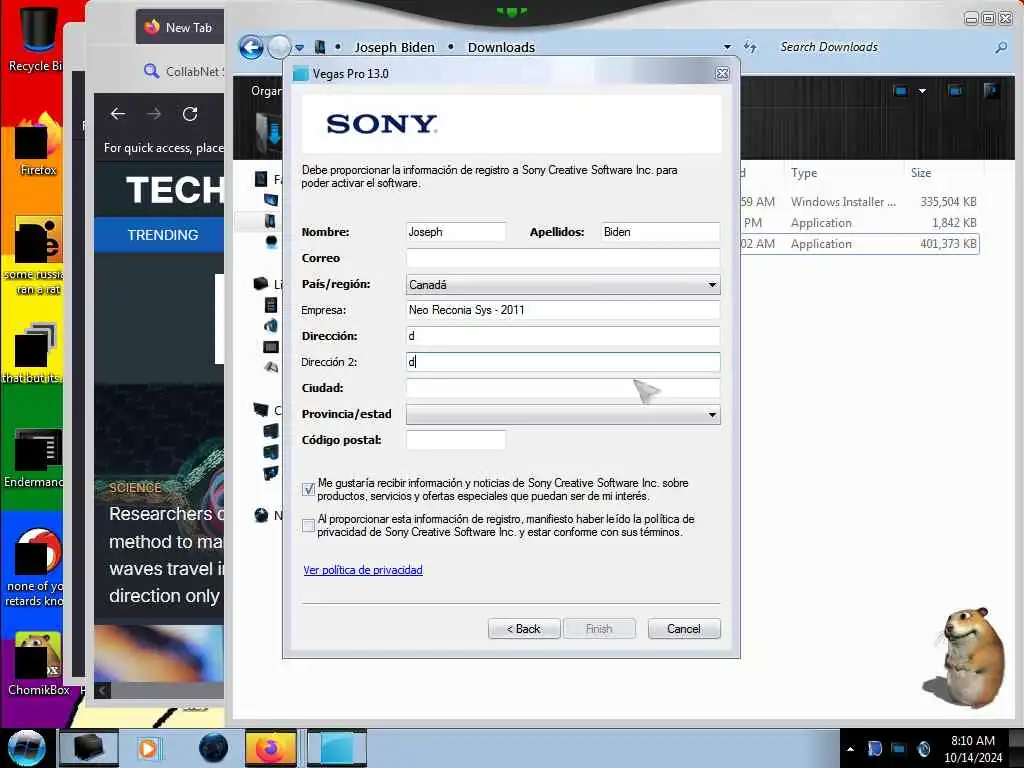The width and height of the screenshot is (1024, 768).
Task: Open the Recycle Bin desktop icon
Action: [x=37, y=37]
